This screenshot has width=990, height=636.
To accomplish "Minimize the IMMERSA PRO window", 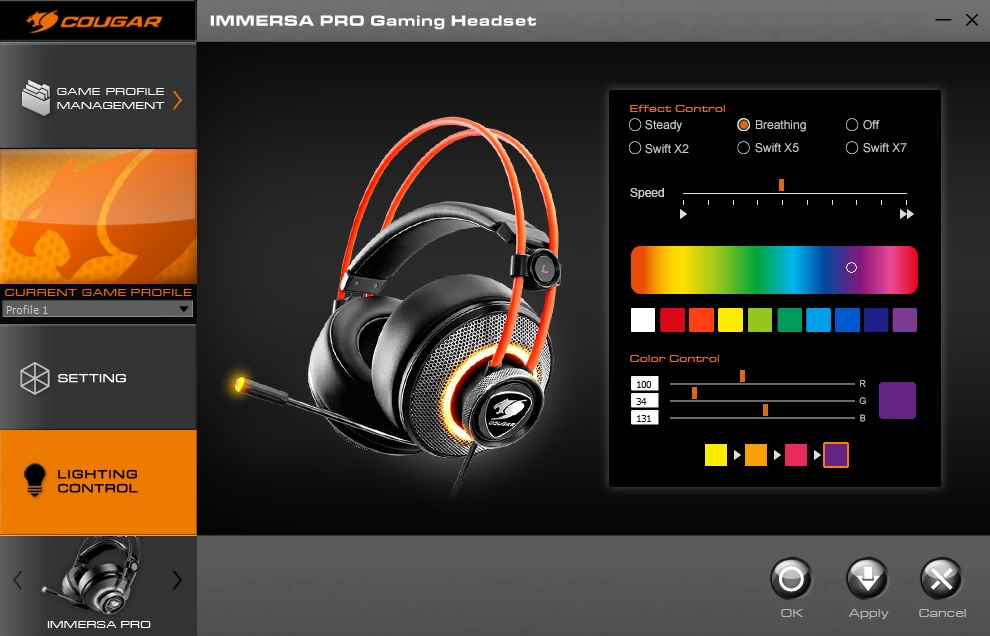I will point(943,20).
